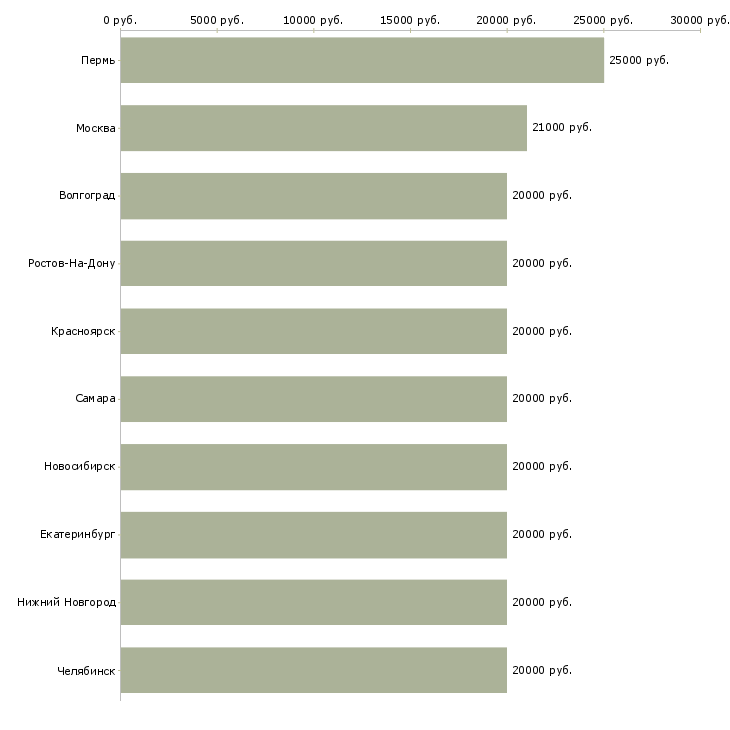Select the Ростов-На-Дону bar

coord(313,263)
